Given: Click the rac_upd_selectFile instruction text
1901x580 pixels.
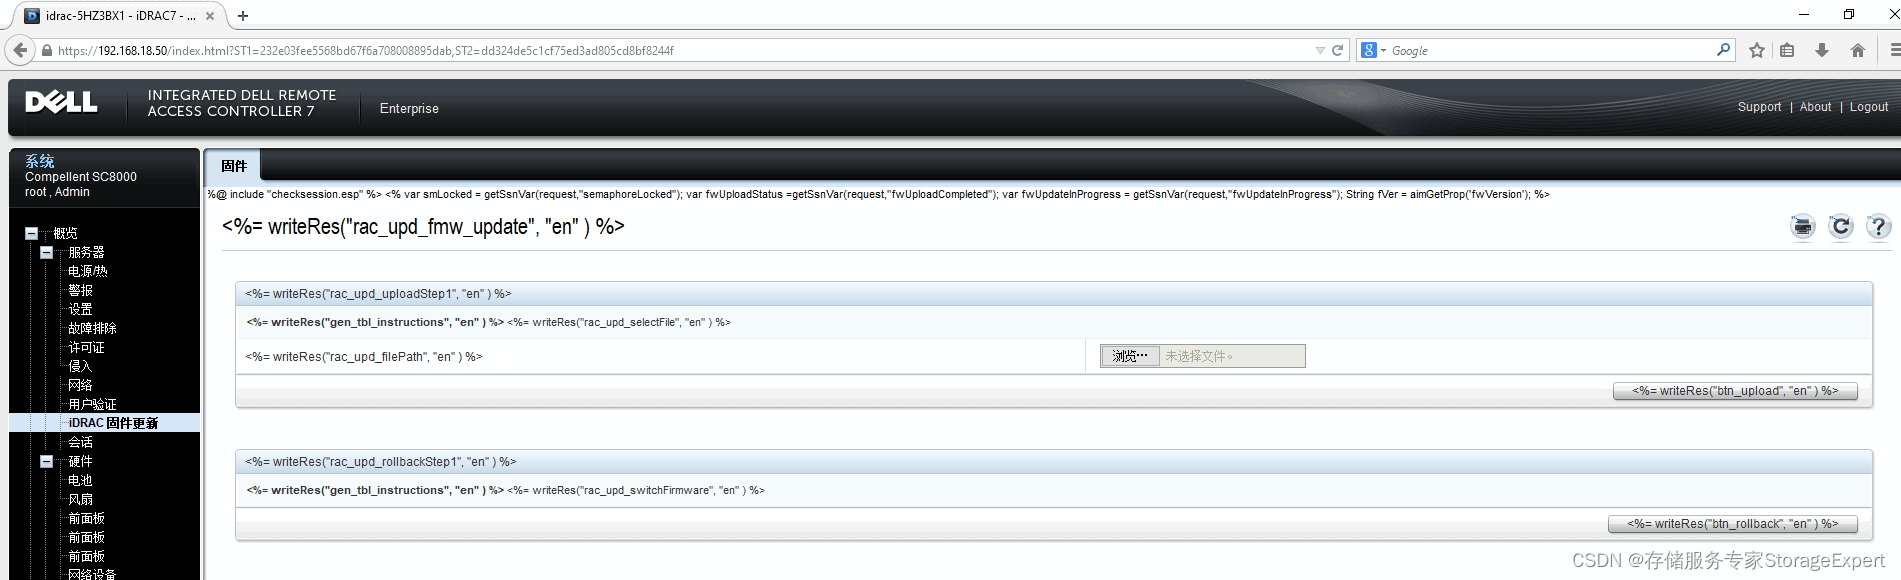Looking at the screenshot, I should 619,322.
